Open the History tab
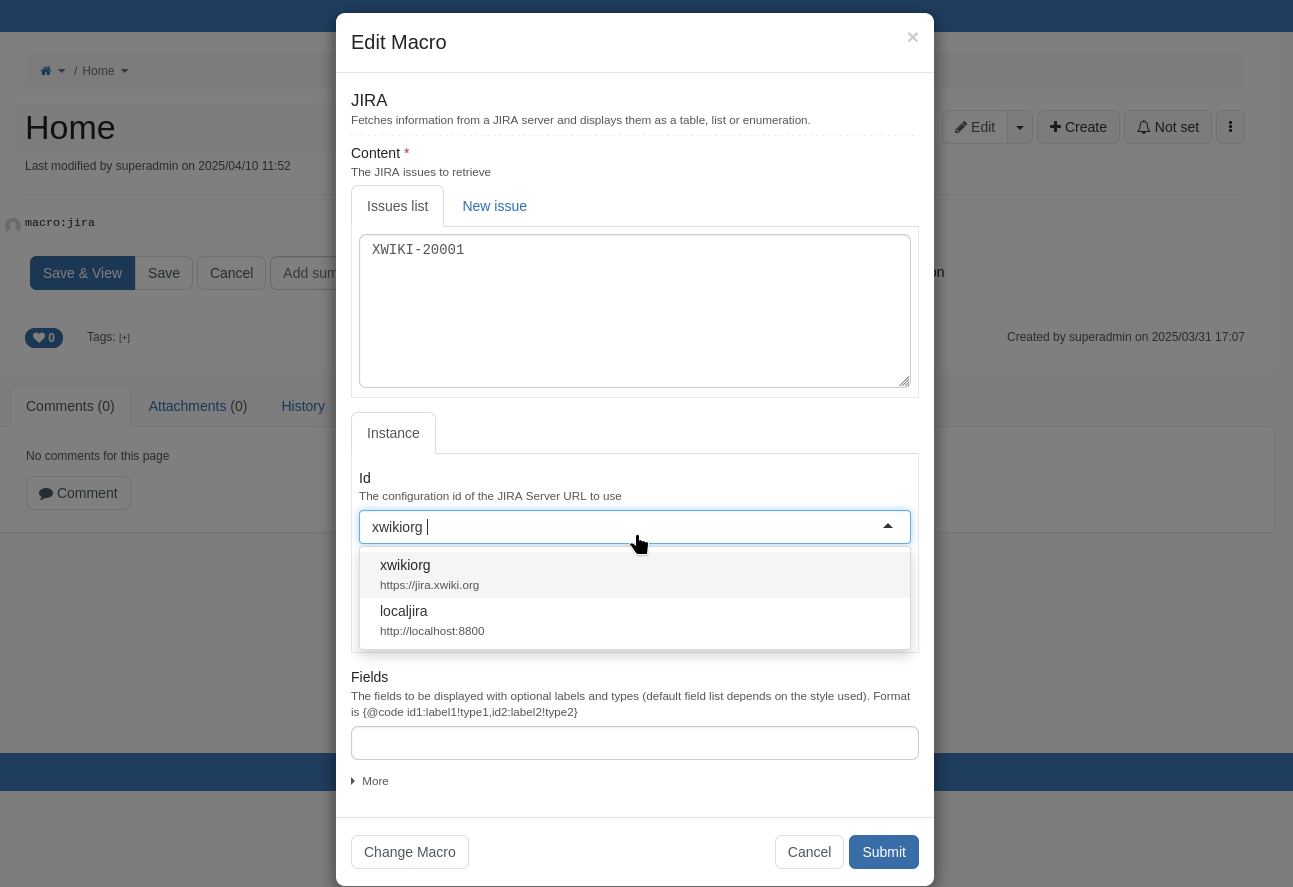 (x=303, y=406)
